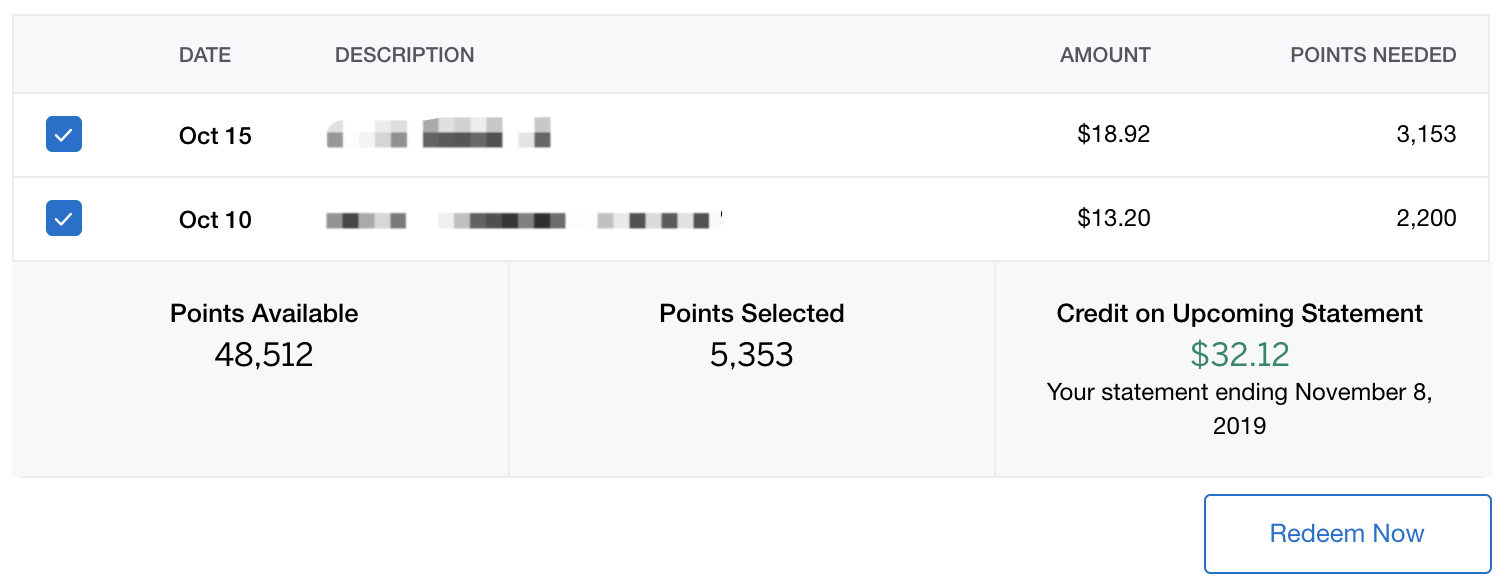Click the Redeem Now button
The width and height of the screenshot is (1506, 582).
point(1347,533)
